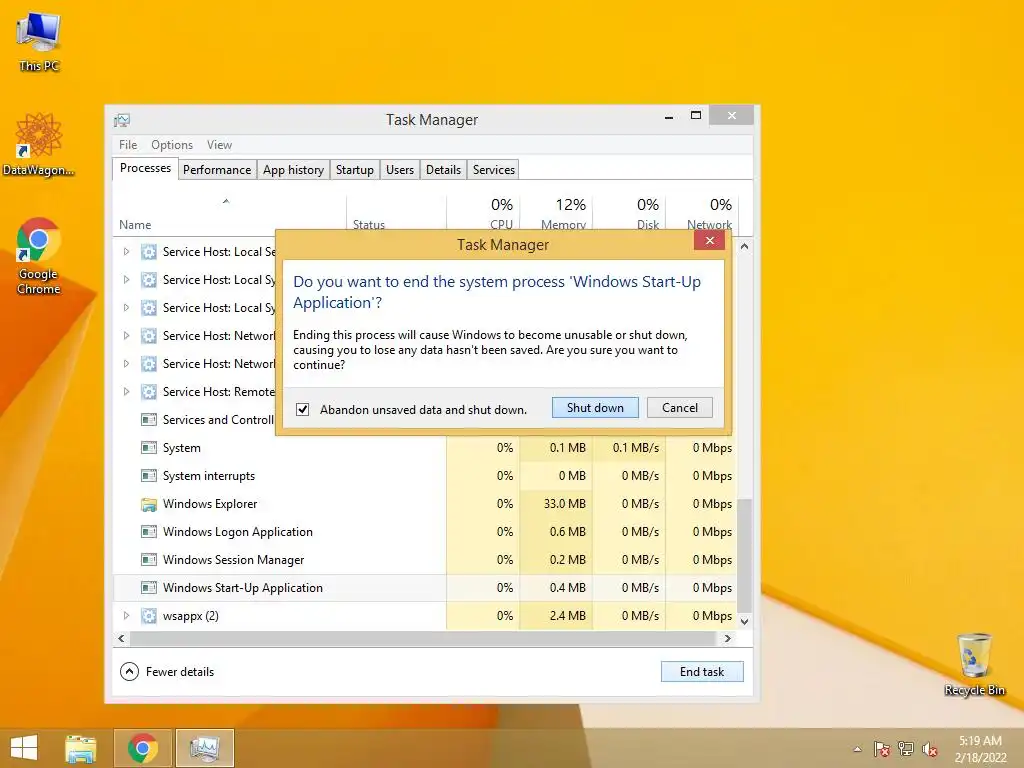Switch to Users tab
Viewport: 1024px width, 768px height.
tap(400, 170)
